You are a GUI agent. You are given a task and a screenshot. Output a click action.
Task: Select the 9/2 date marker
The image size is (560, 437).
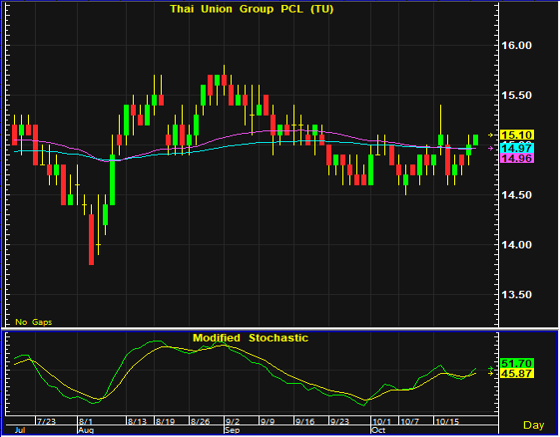(232, 422)
